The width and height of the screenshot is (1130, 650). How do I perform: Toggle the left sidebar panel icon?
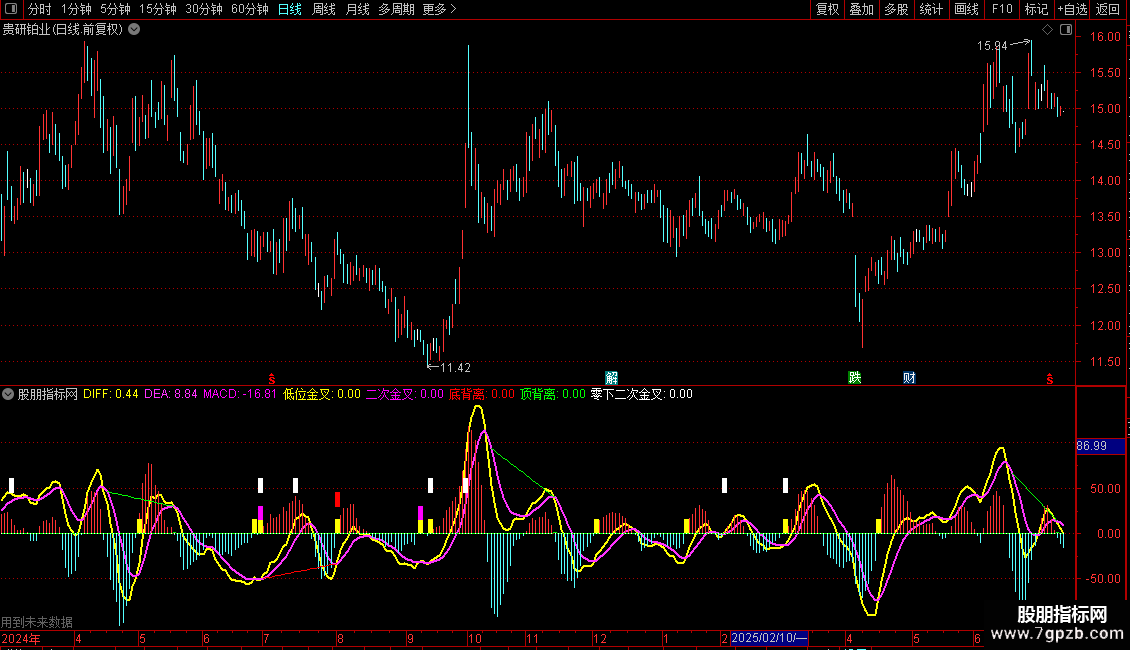coord(11,9)
